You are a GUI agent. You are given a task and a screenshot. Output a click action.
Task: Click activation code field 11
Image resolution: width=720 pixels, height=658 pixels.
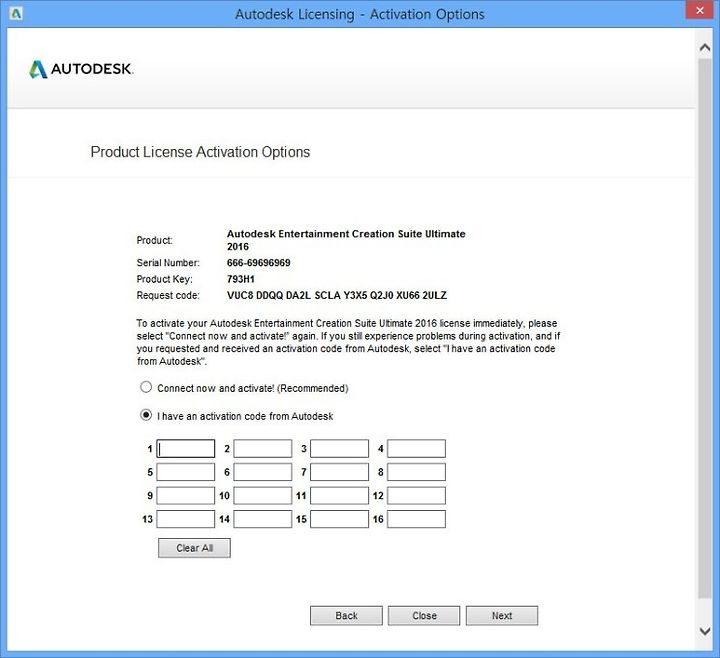339,495
